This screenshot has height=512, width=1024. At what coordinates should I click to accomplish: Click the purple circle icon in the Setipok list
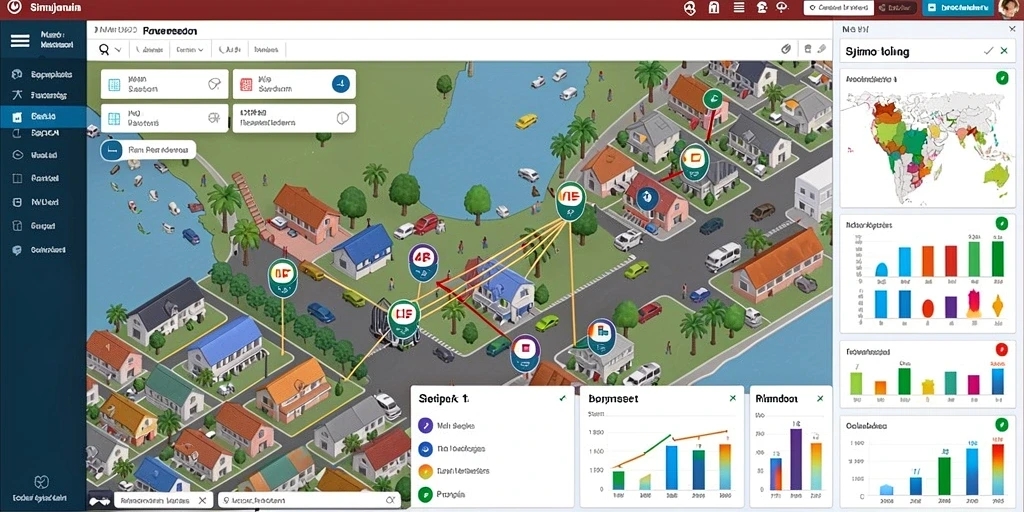pyautogui.click(x=424, y=426)
